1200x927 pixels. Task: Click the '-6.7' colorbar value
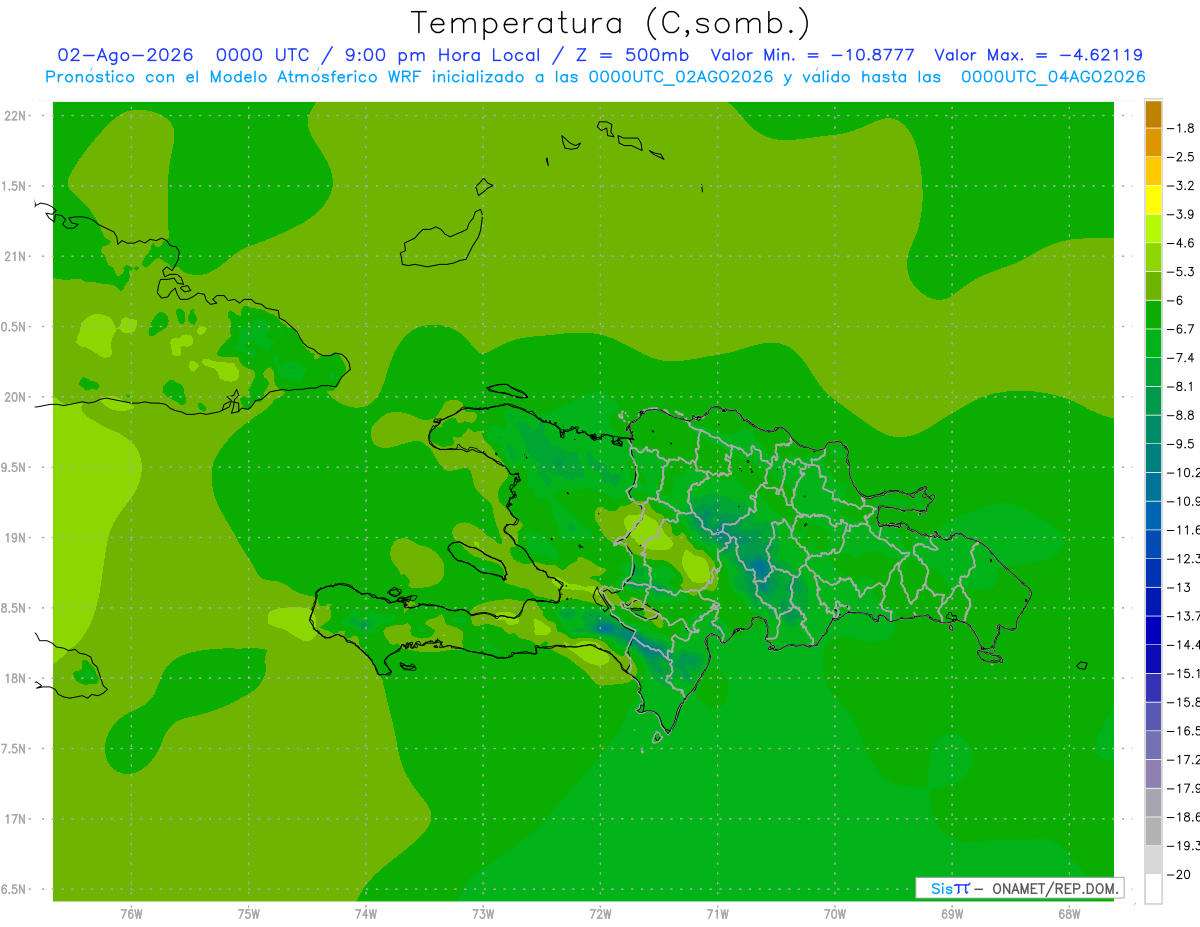click(x=1183, y=329)
